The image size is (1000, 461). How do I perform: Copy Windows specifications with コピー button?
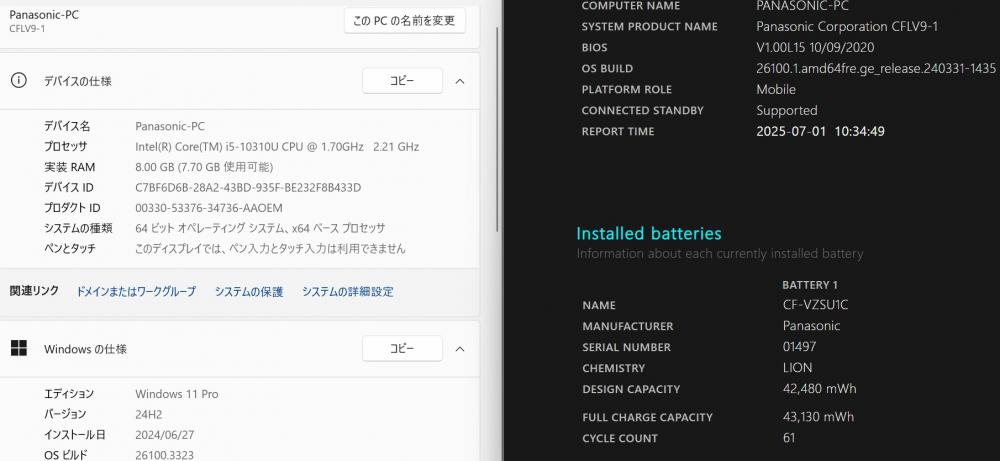[402, 349]
